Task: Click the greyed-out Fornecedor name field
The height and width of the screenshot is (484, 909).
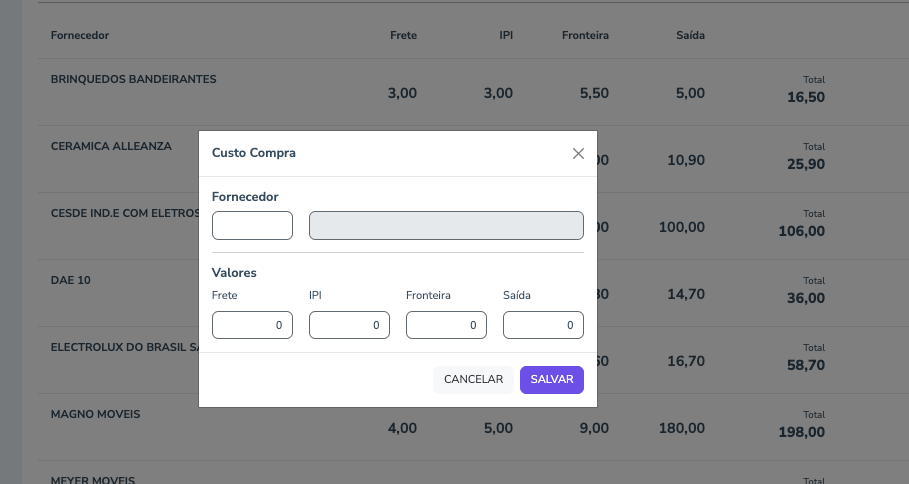Action: pyautogui.click(x=446, y=226)
